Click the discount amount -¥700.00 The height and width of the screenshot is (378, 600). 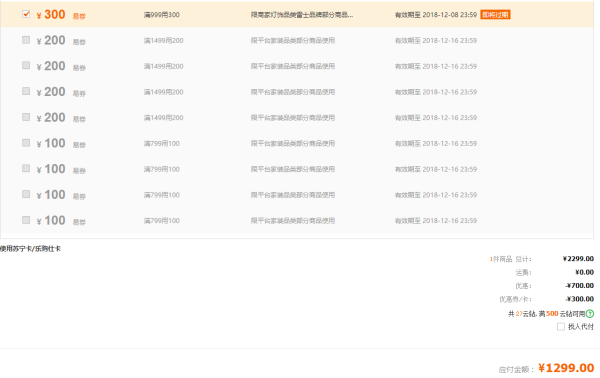pos(580,286)
